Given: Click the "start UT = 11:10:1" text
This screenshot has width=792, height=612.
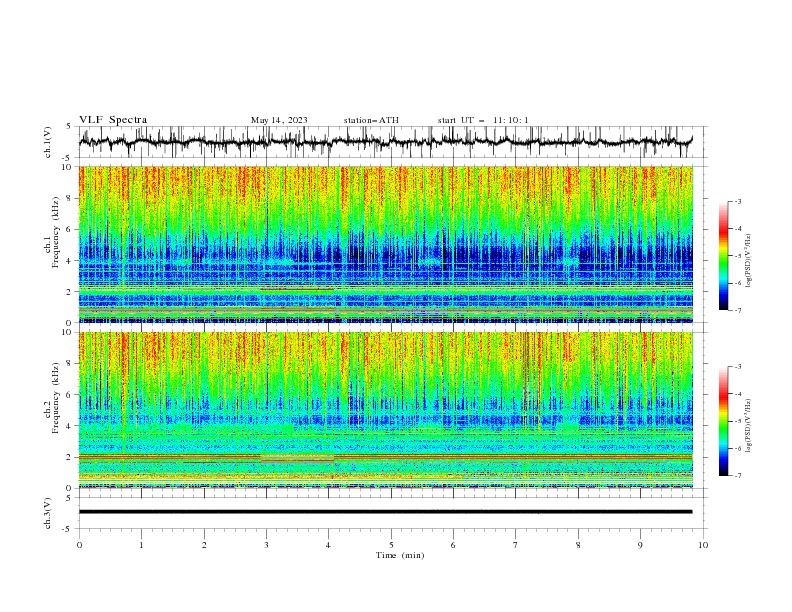Looking at the screenshot, I should (482, 120).
